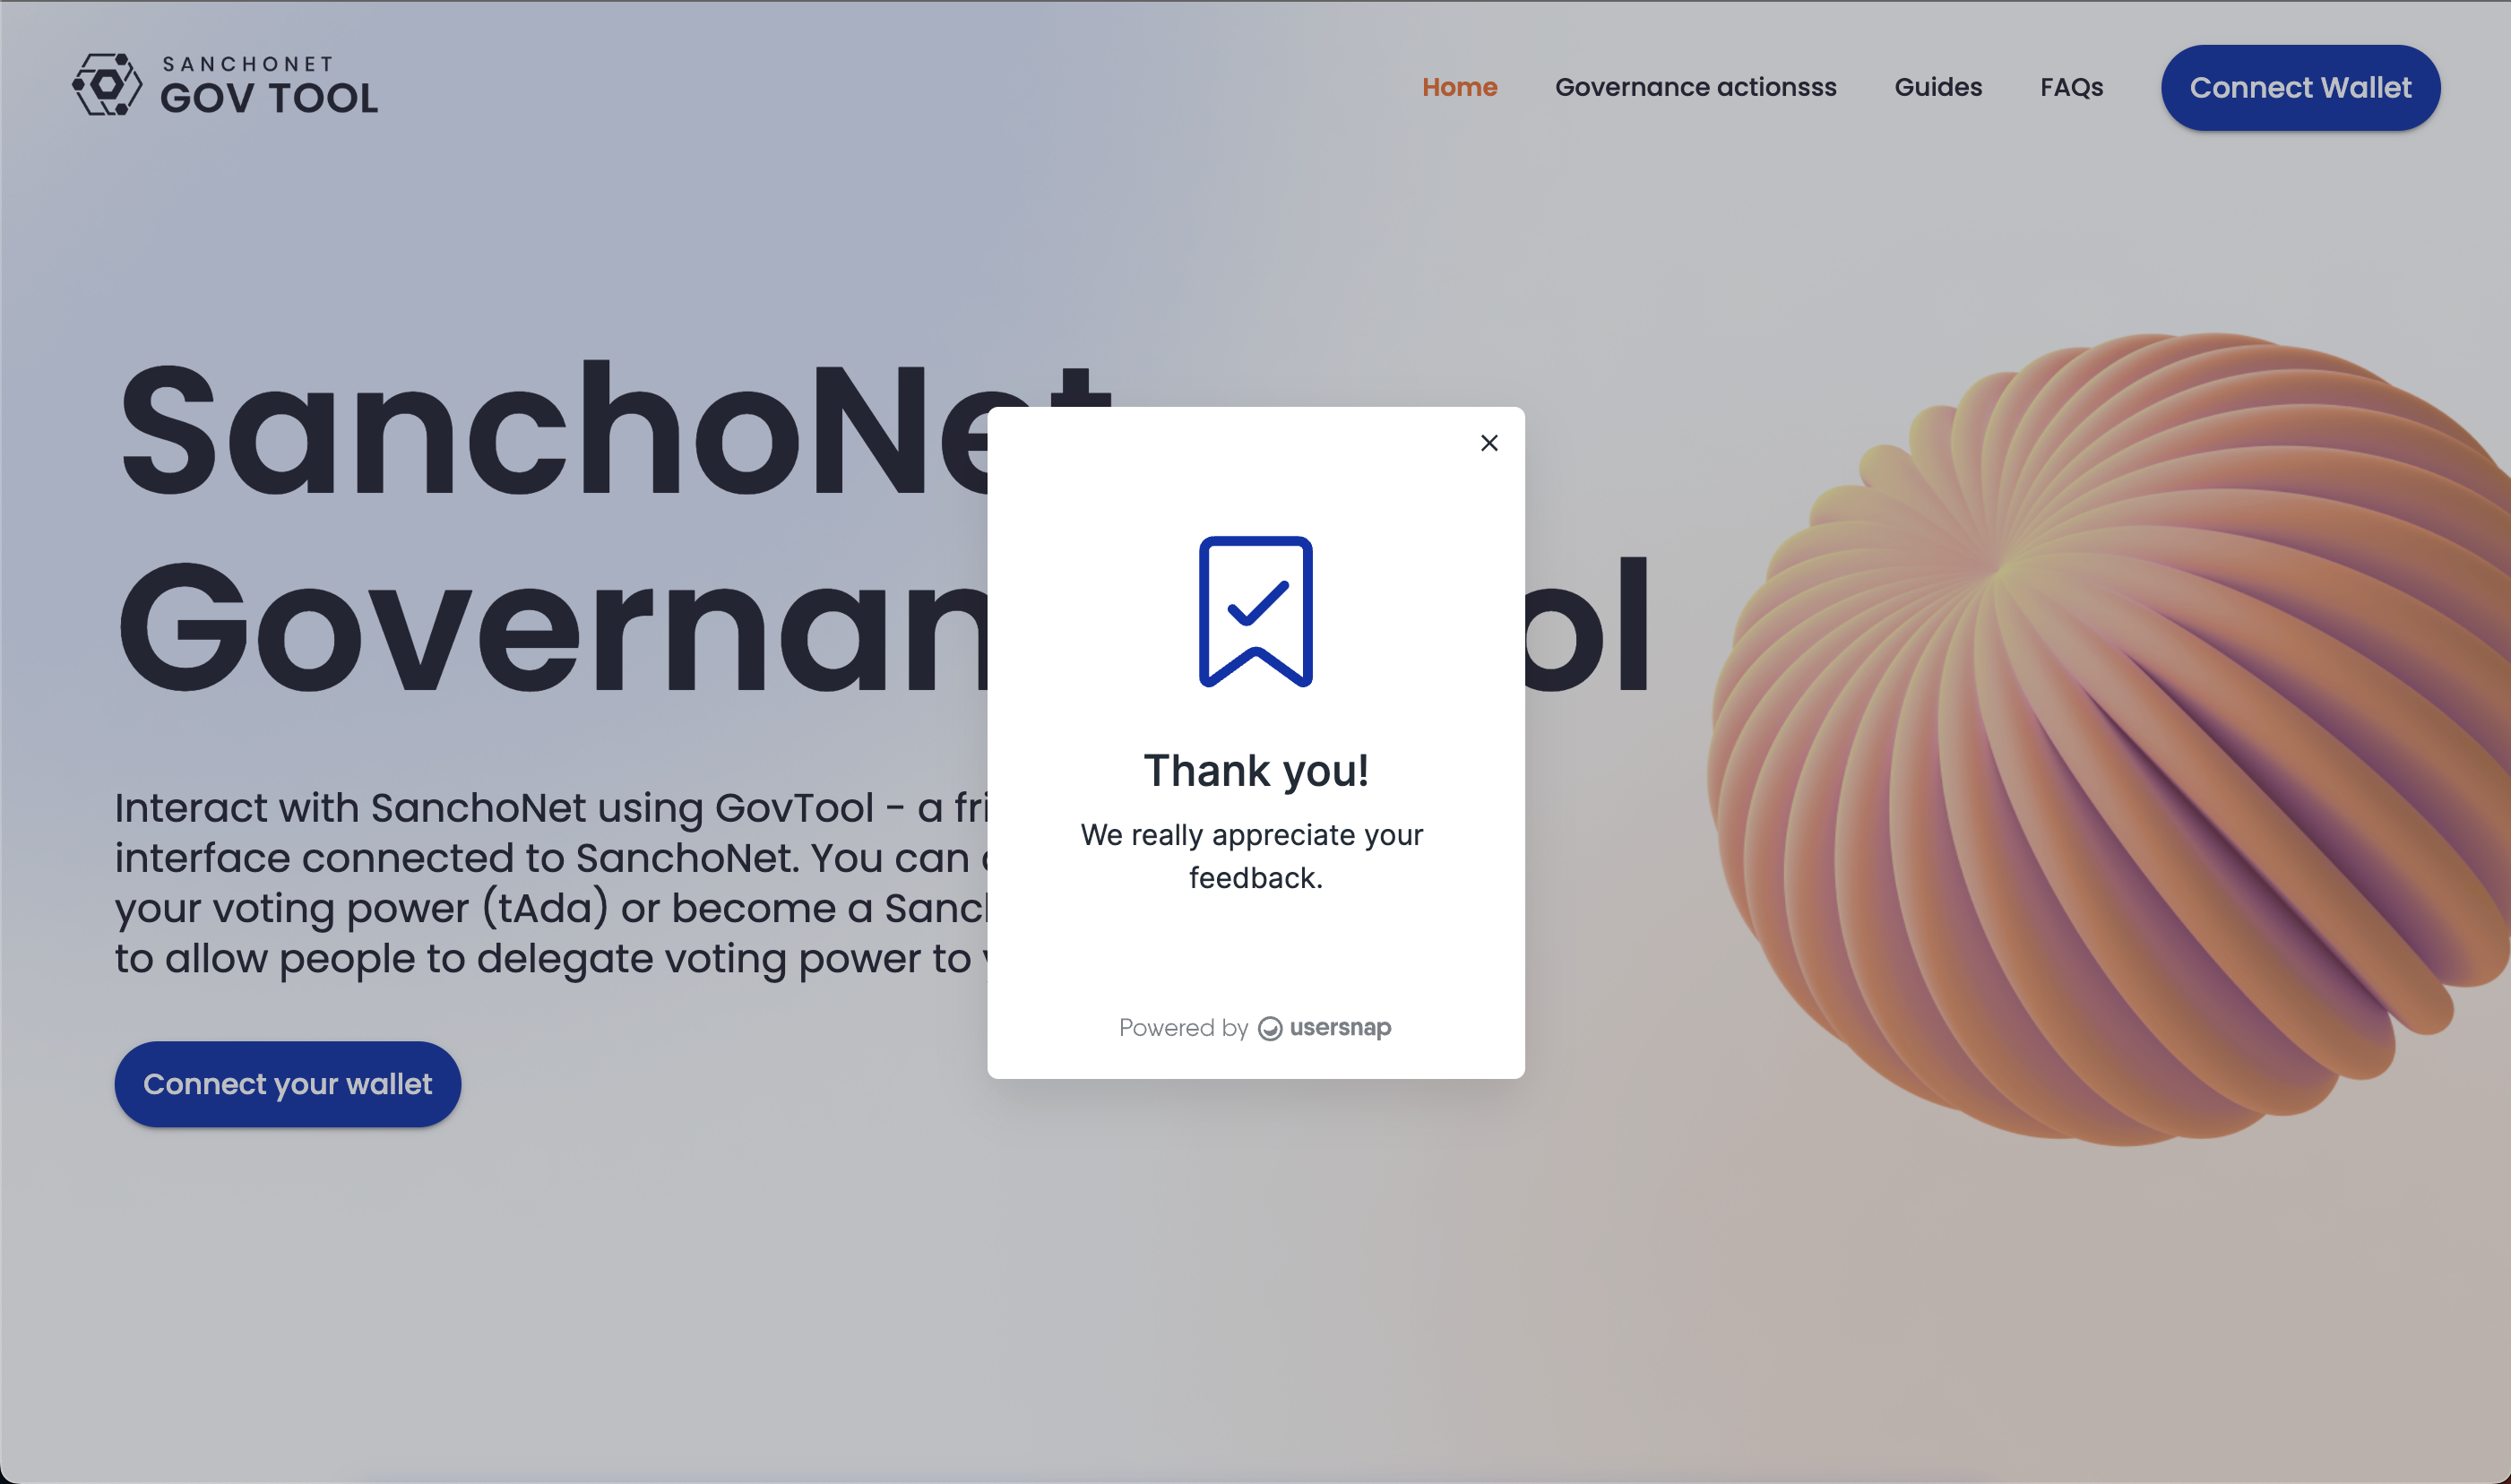2511x1484 pixels.
Task: Click the GOV TOOL logo text
Action: coord(269,98)
